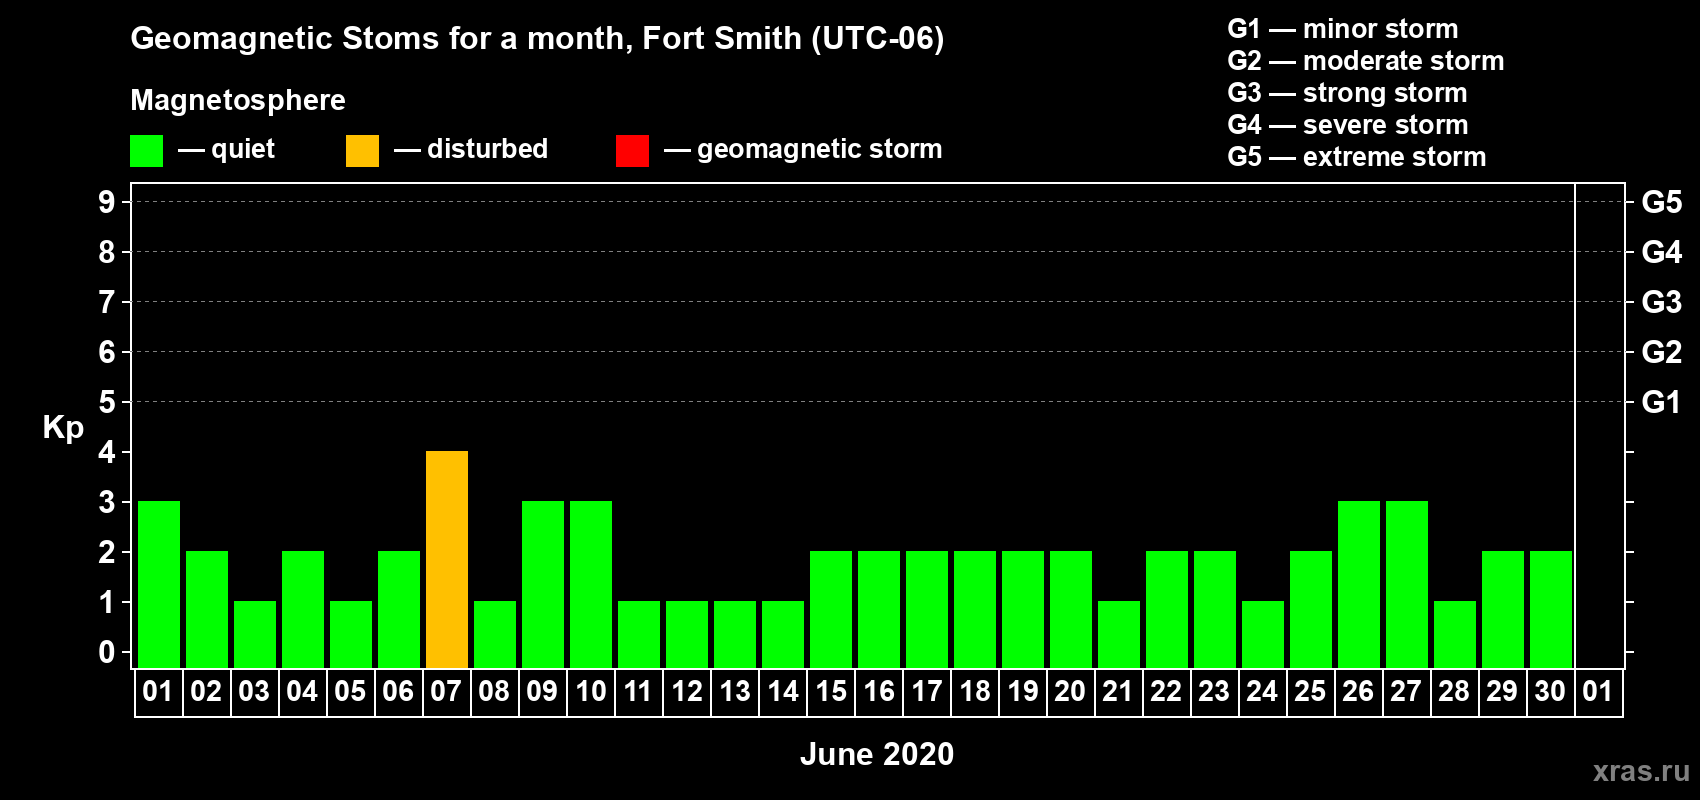The image size is (1700, 800).
Task: Click the '— disturbed' legend label
Action: [471, 149]
